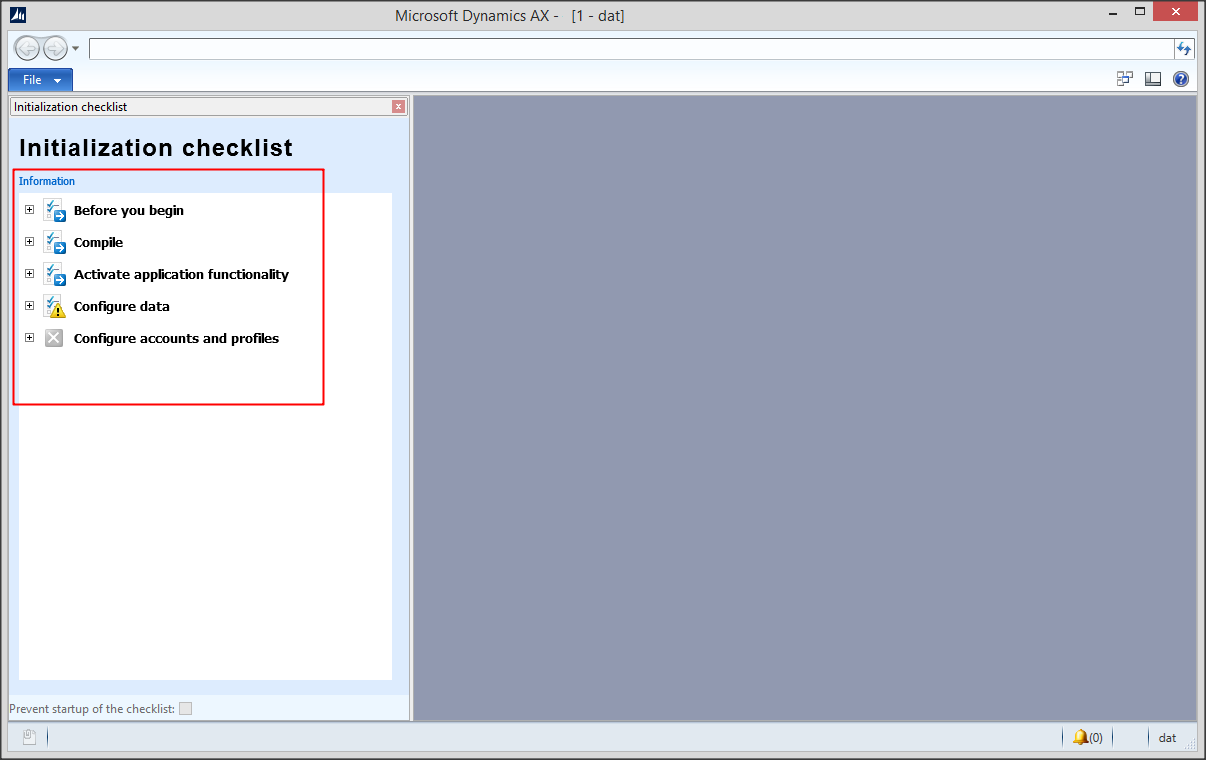Expand the Before you begin node
The height and width of the screenshot is (760, 1206).
tap(29, 210)
